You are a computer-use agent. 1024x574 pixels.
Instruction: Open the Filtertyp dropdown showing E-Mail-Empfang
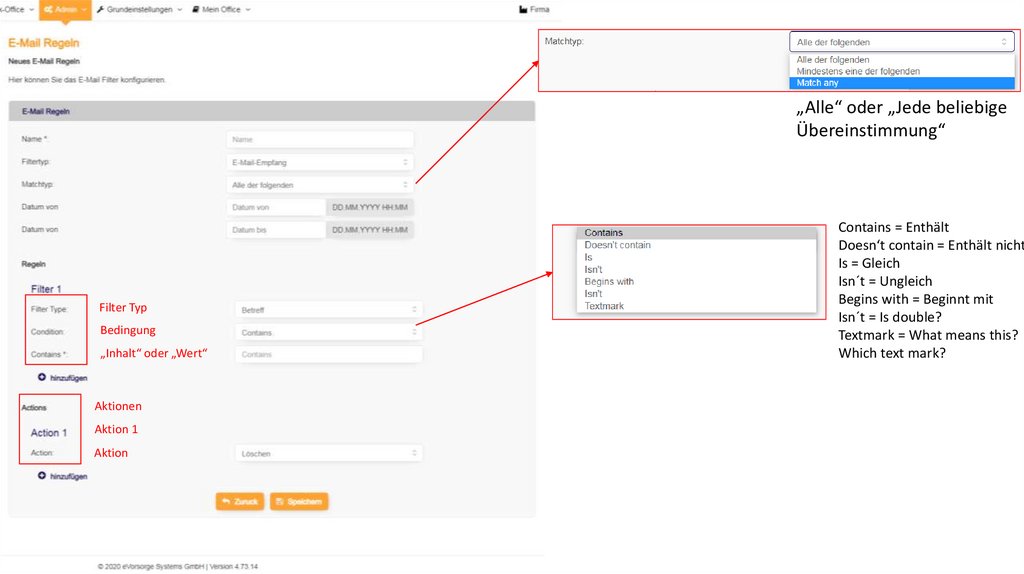[319, 162]
